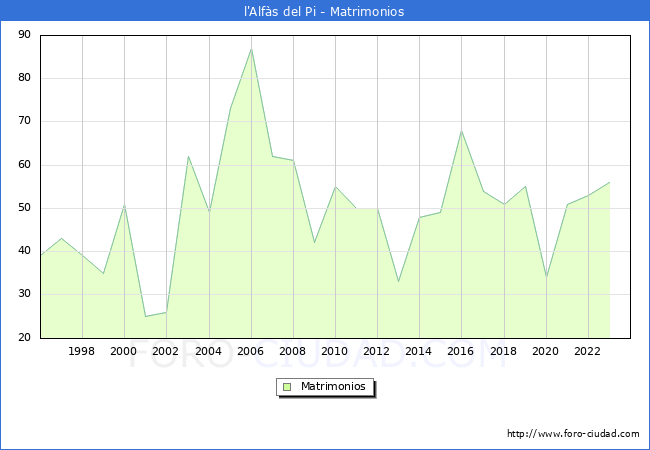
Task: Click the 2000 peak data point
Action: [x=124, y=206]
